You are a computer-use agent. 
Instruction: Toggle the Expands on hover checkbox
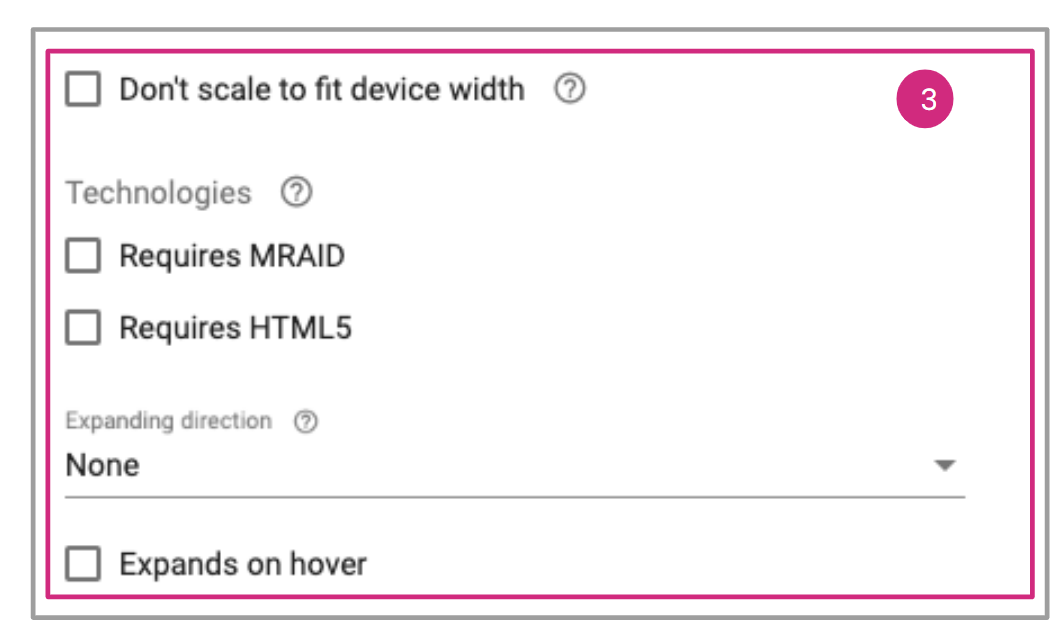point(83,565)
